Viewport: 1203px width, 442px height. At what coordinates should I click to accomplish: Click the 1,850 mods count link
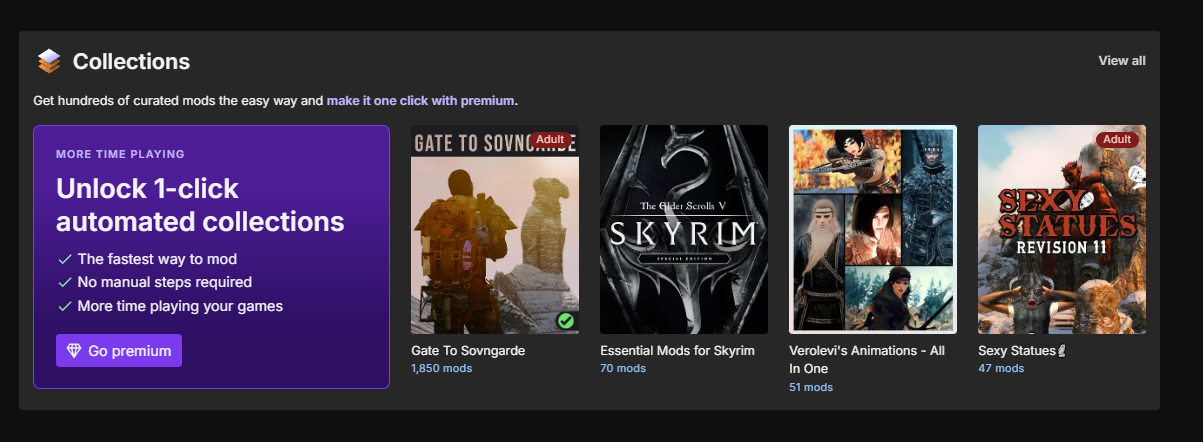441,369
